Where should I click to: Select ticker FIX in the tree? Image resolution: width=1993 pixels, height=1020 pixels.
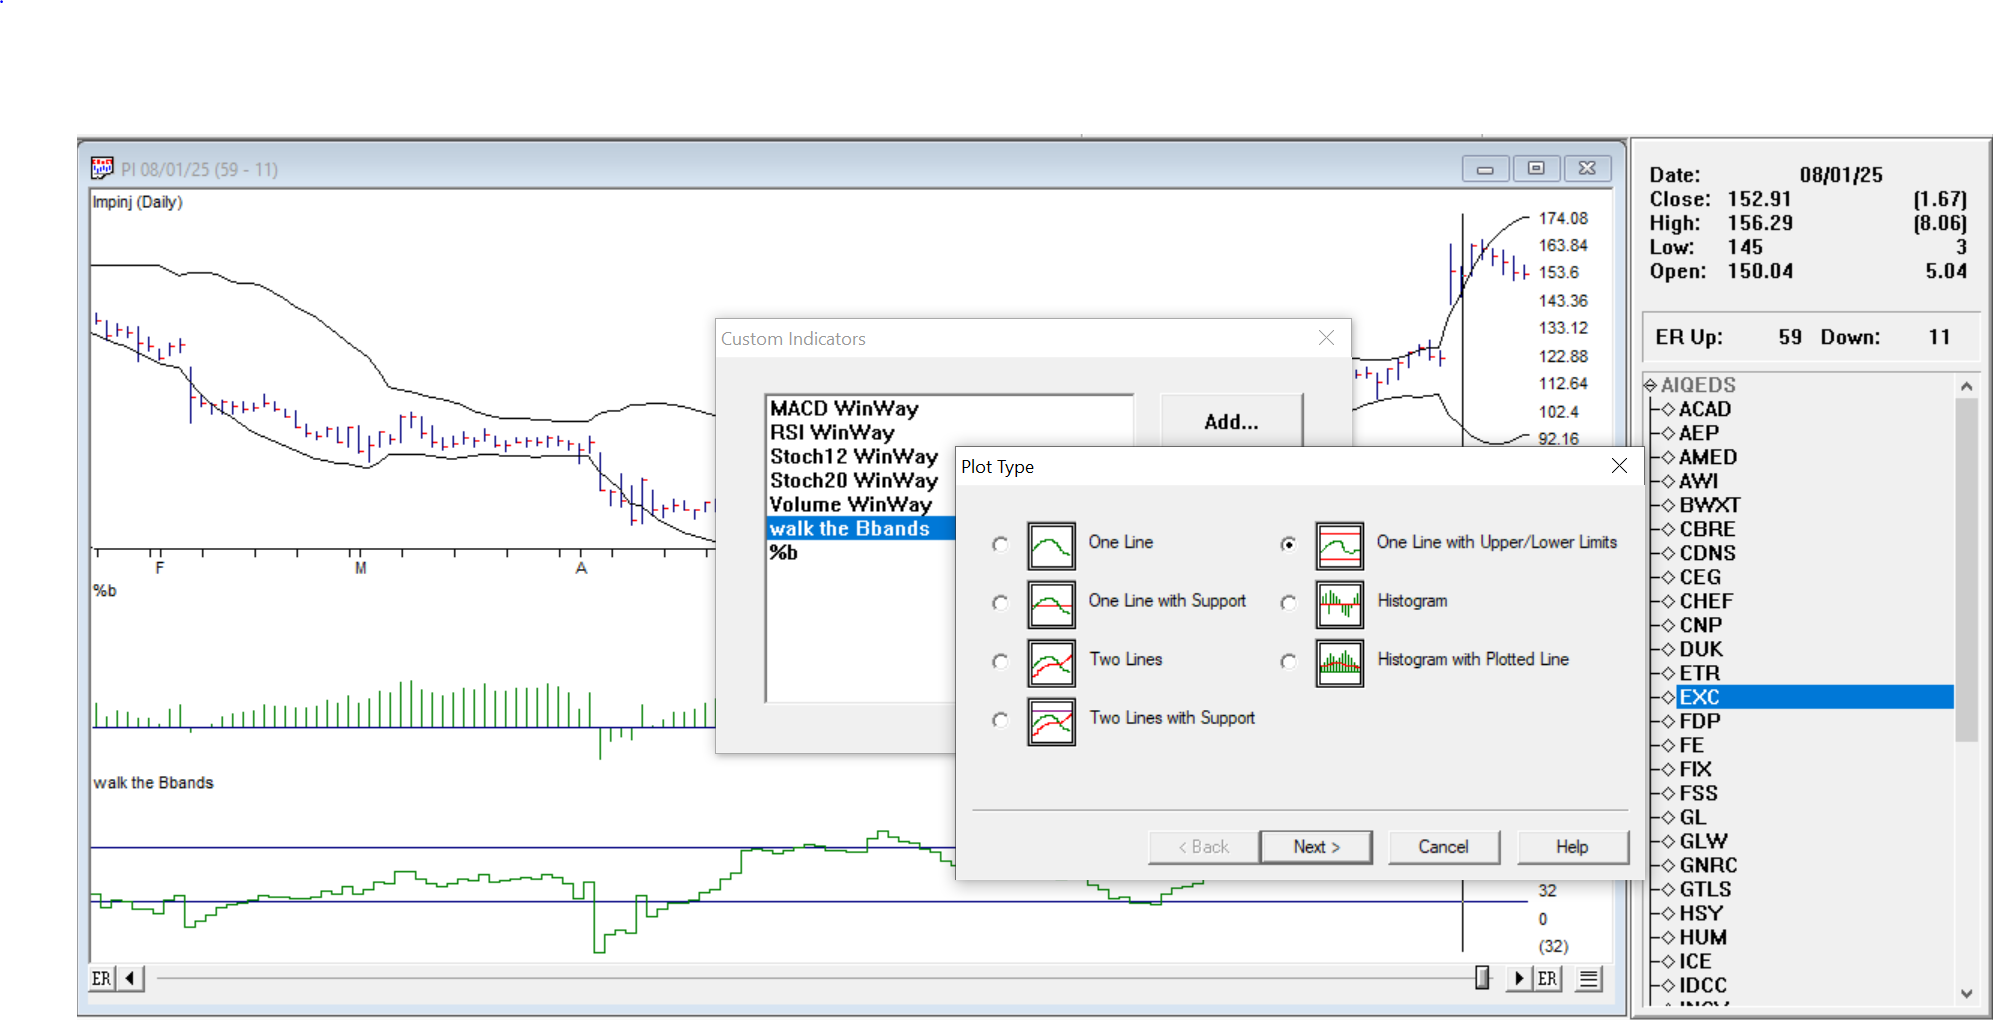[1696, 769]
